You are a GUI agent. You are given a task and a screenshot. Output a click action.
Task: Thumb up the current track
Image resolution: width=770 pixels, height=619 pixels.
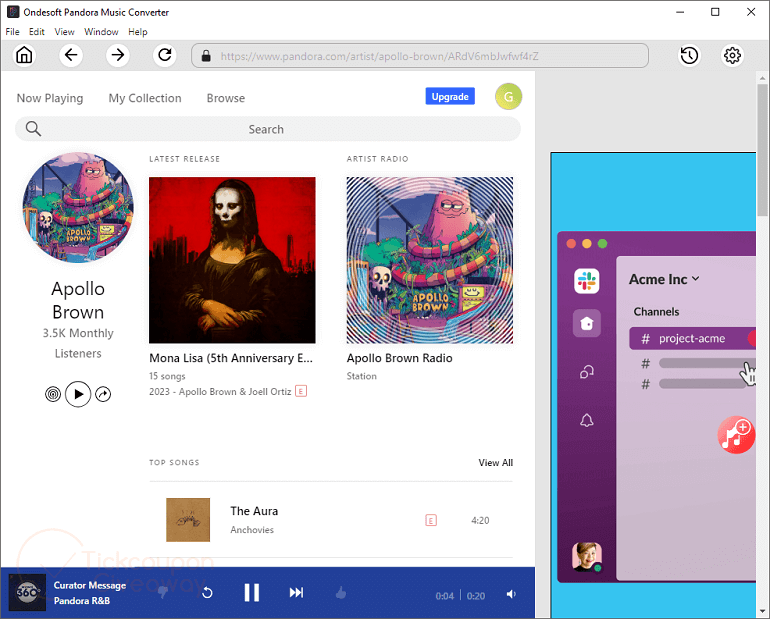(341, 593)
